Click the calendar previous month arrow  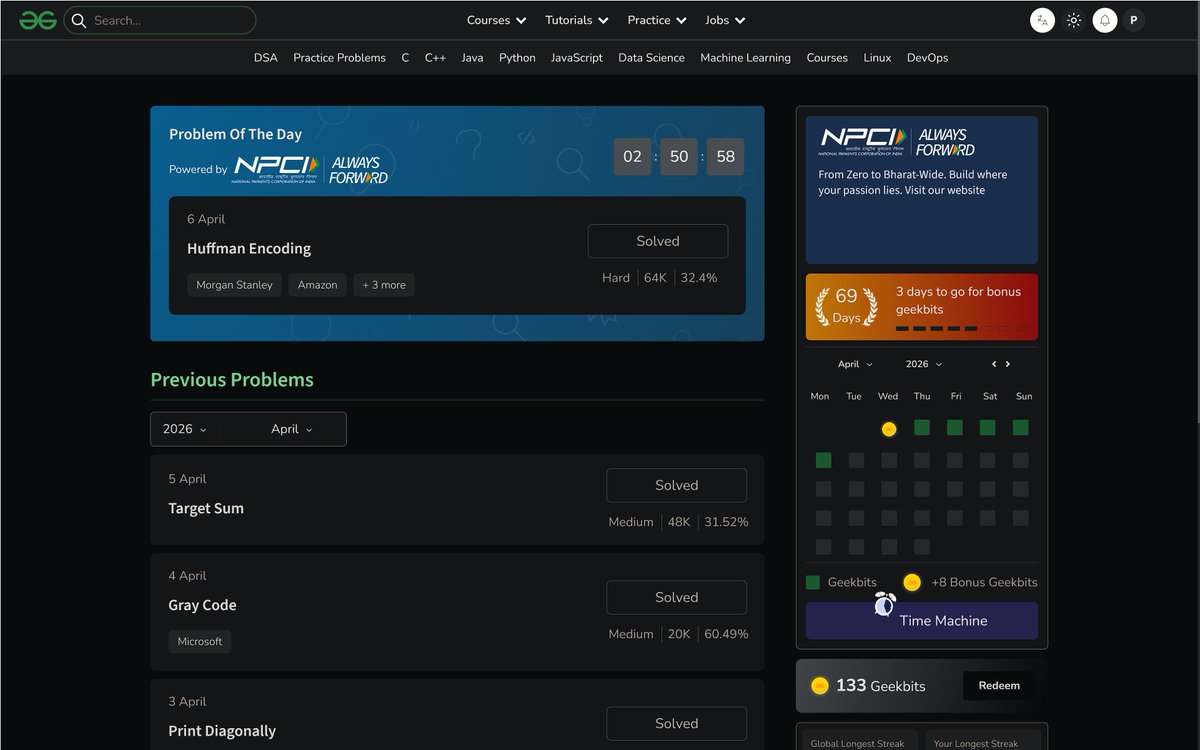coord(994,364)
